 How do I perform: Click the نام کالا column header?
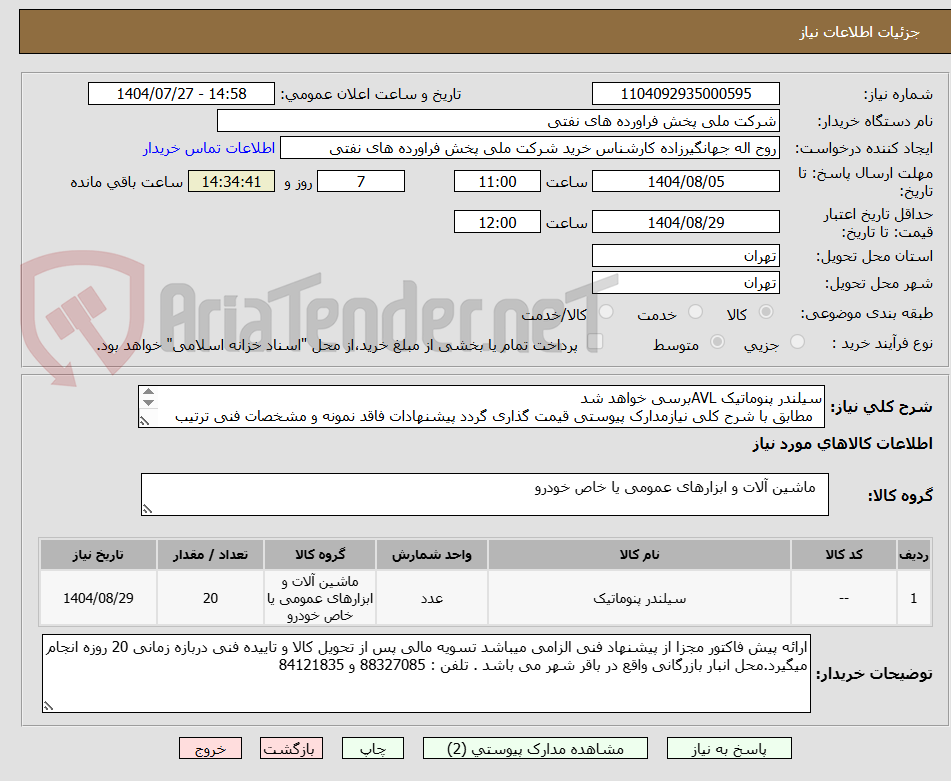click(639, 555)
